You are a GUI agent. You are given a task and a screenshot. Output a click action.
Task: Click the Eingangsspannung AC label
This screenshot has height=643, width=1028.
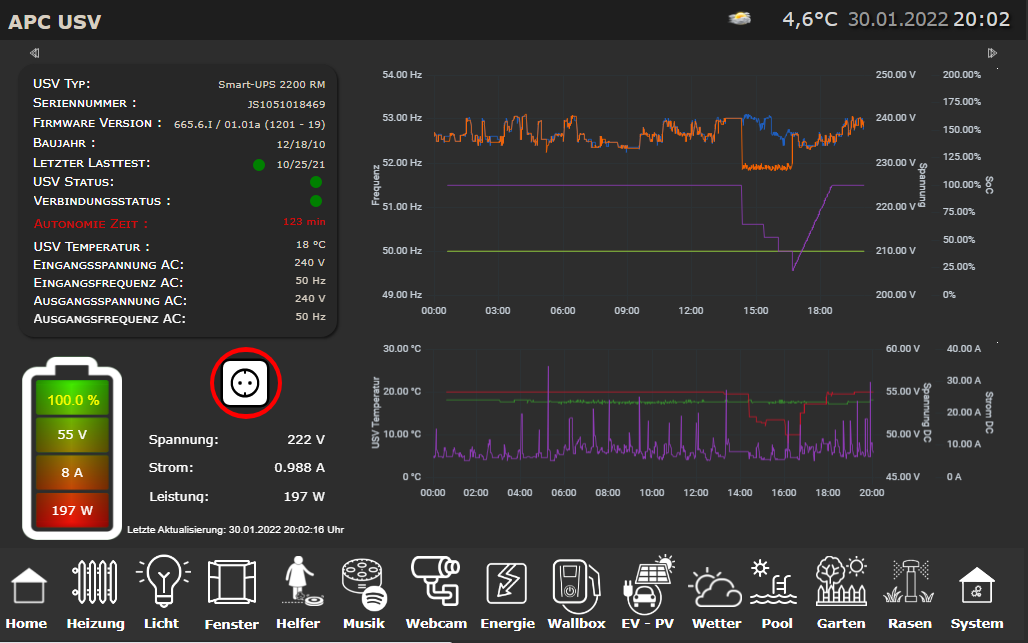[109, 265]
